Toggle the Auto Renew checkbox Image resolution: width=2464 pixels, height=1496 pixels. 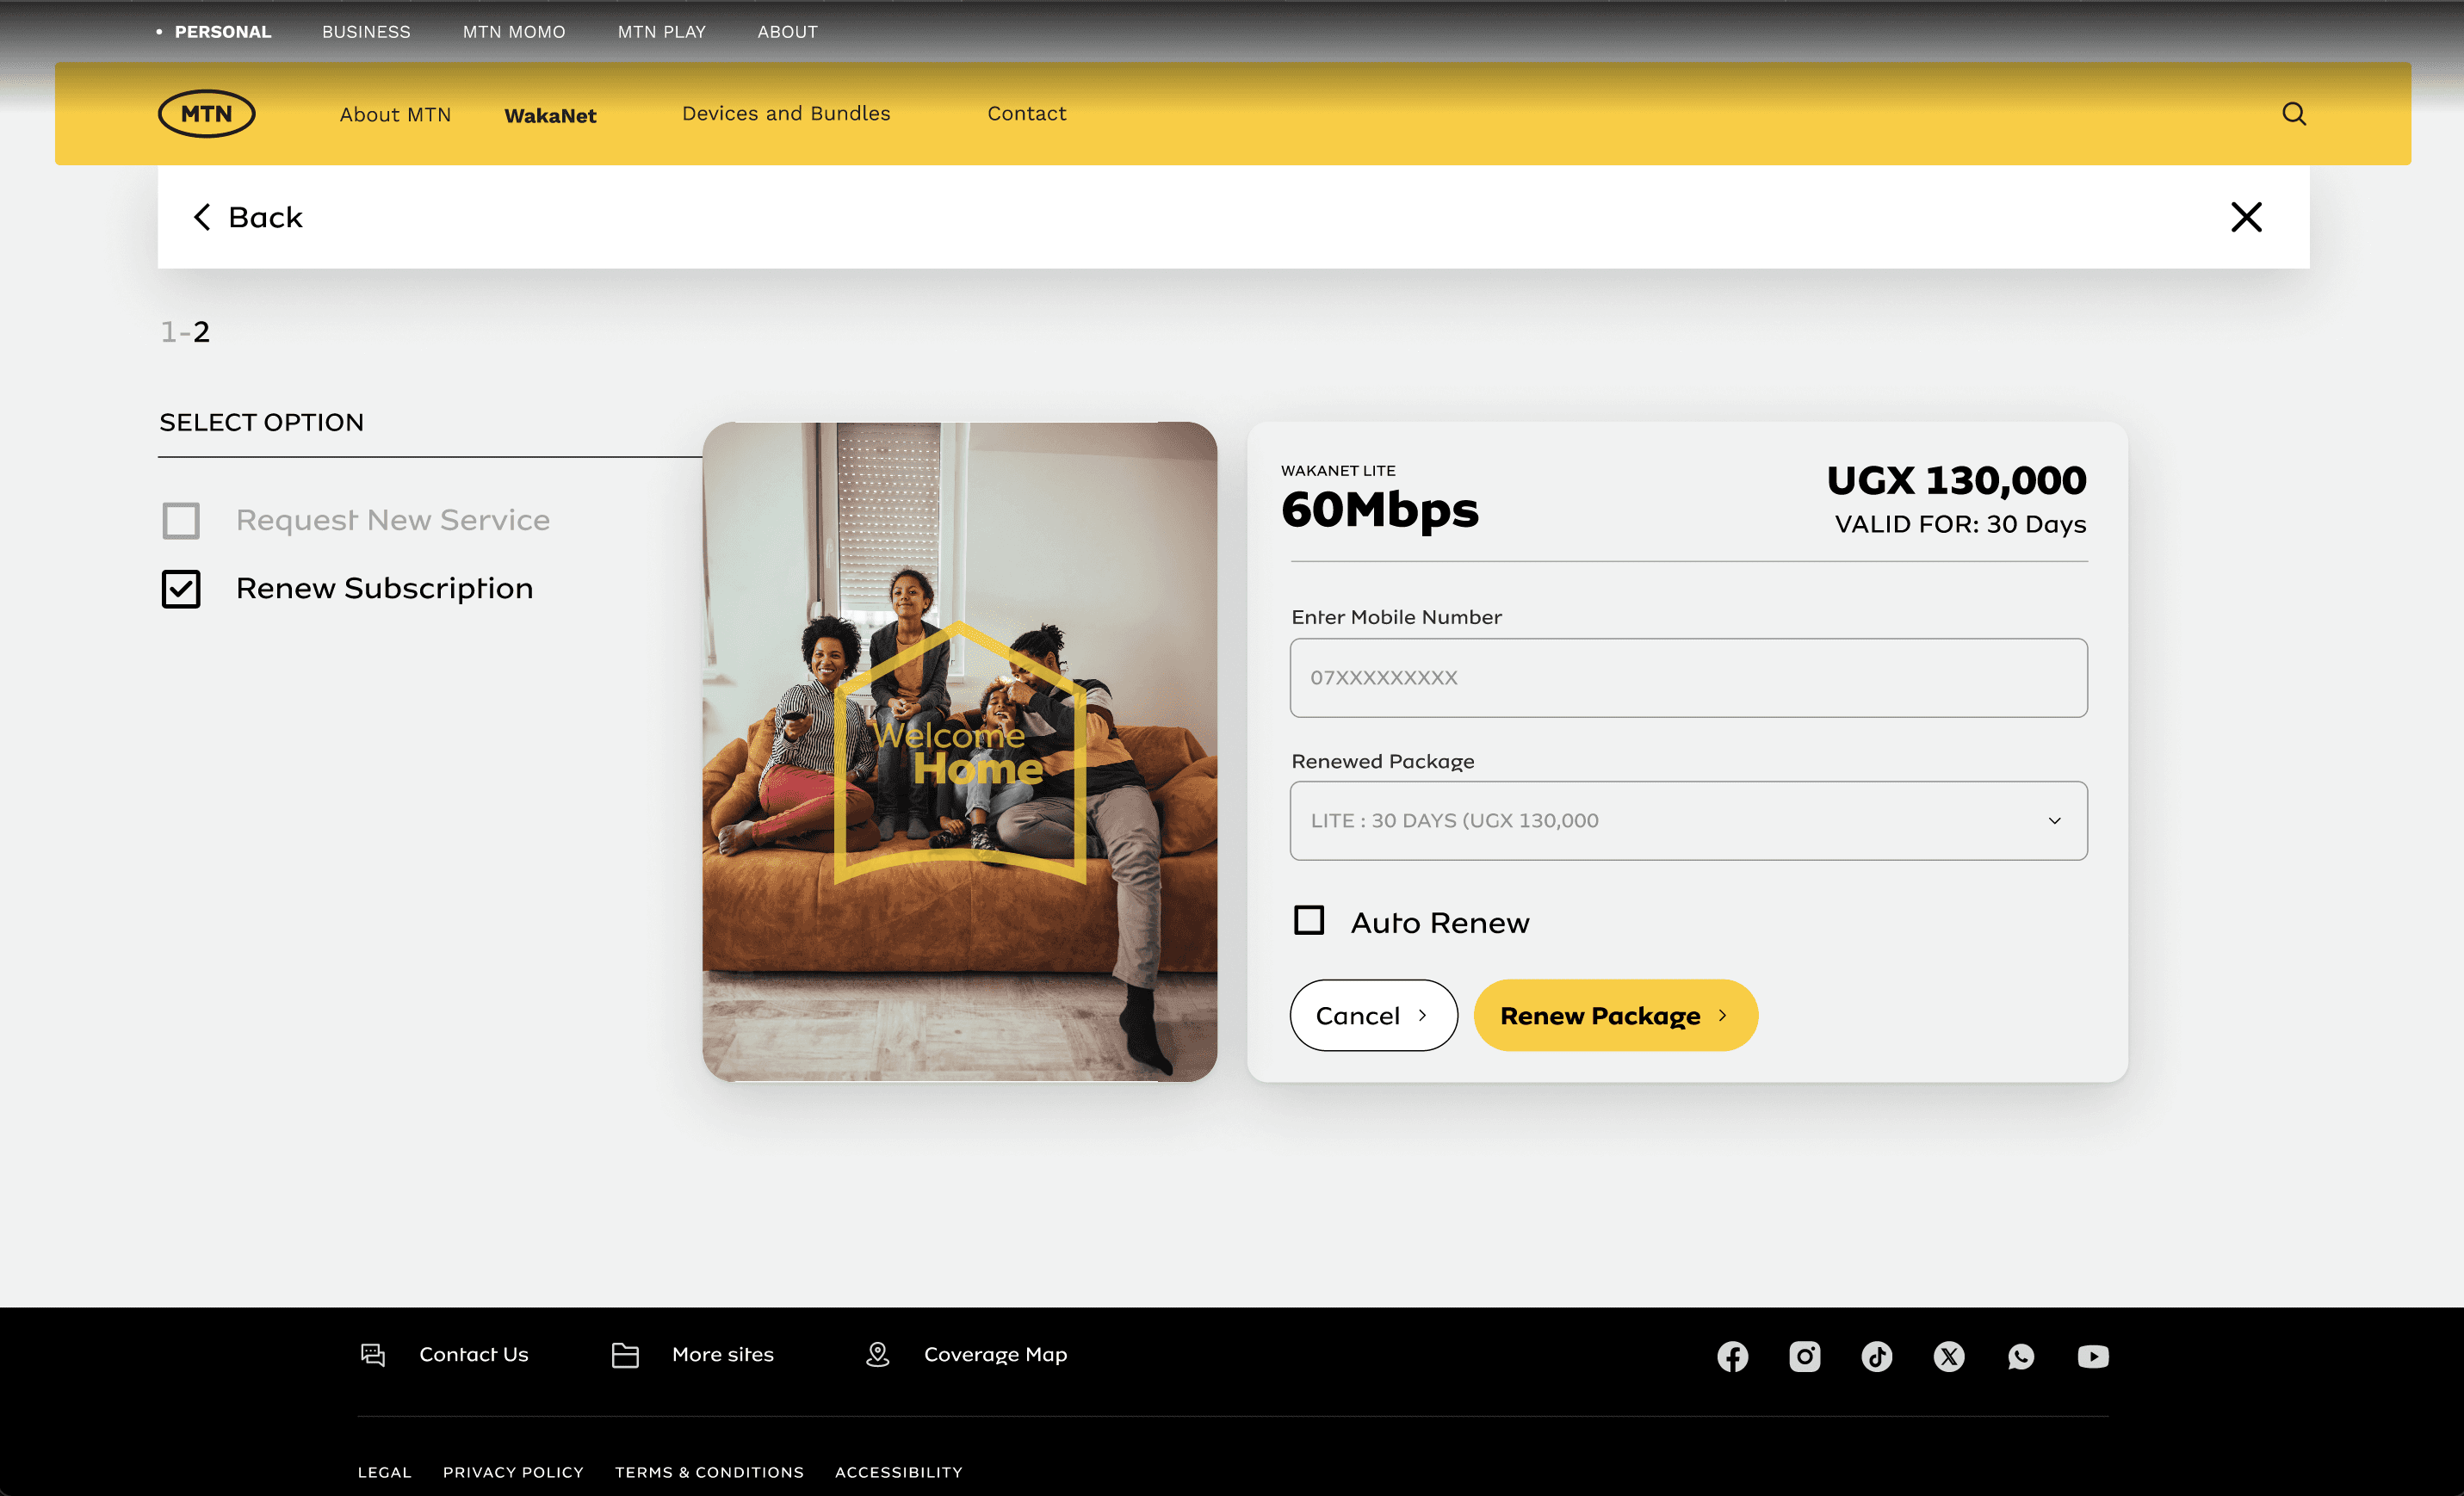point(1311,918)
